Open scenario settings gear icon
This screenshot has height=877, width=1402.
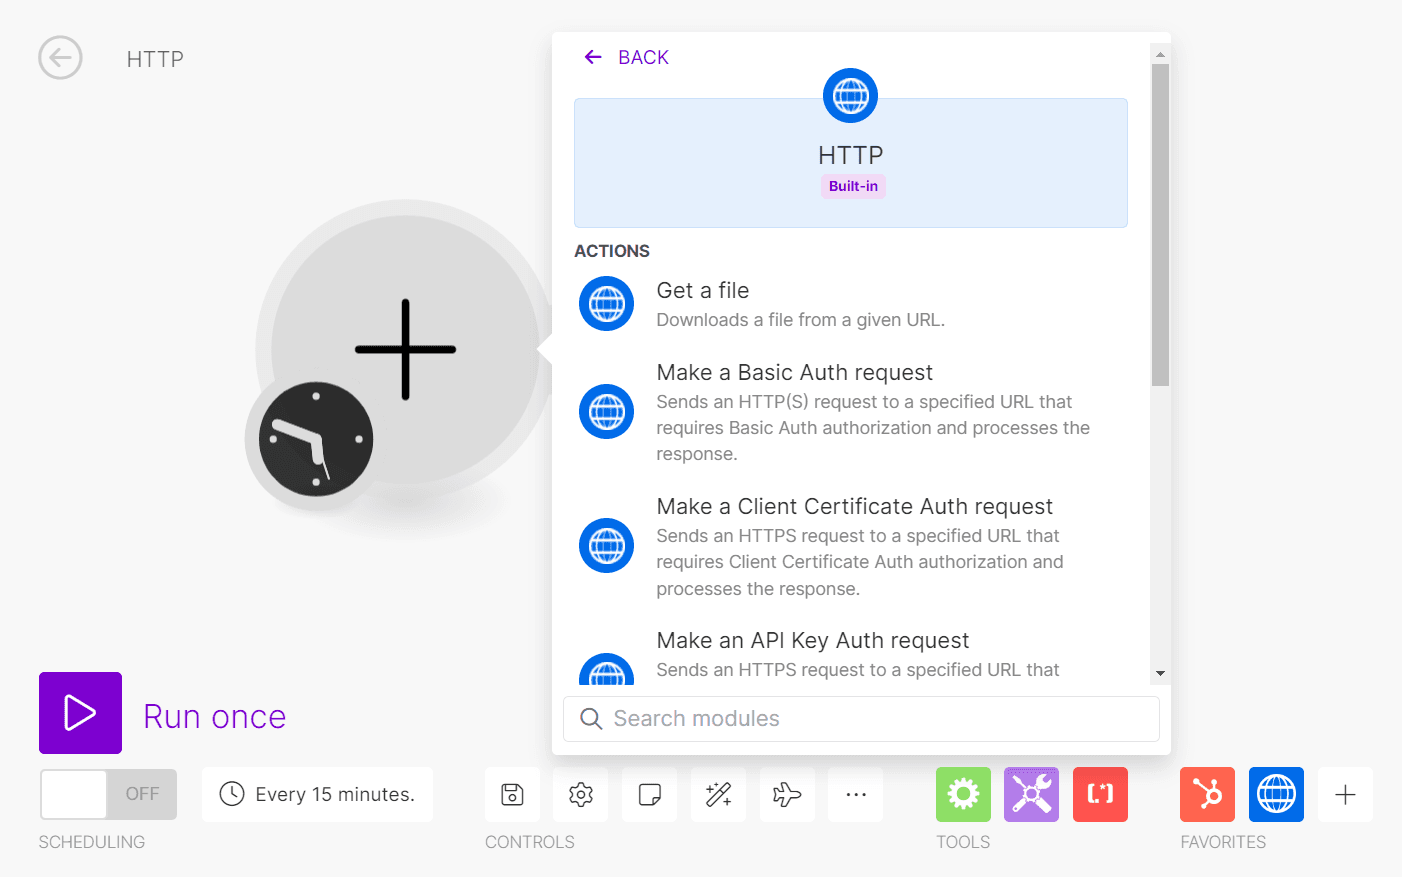(x=580, y=794)
